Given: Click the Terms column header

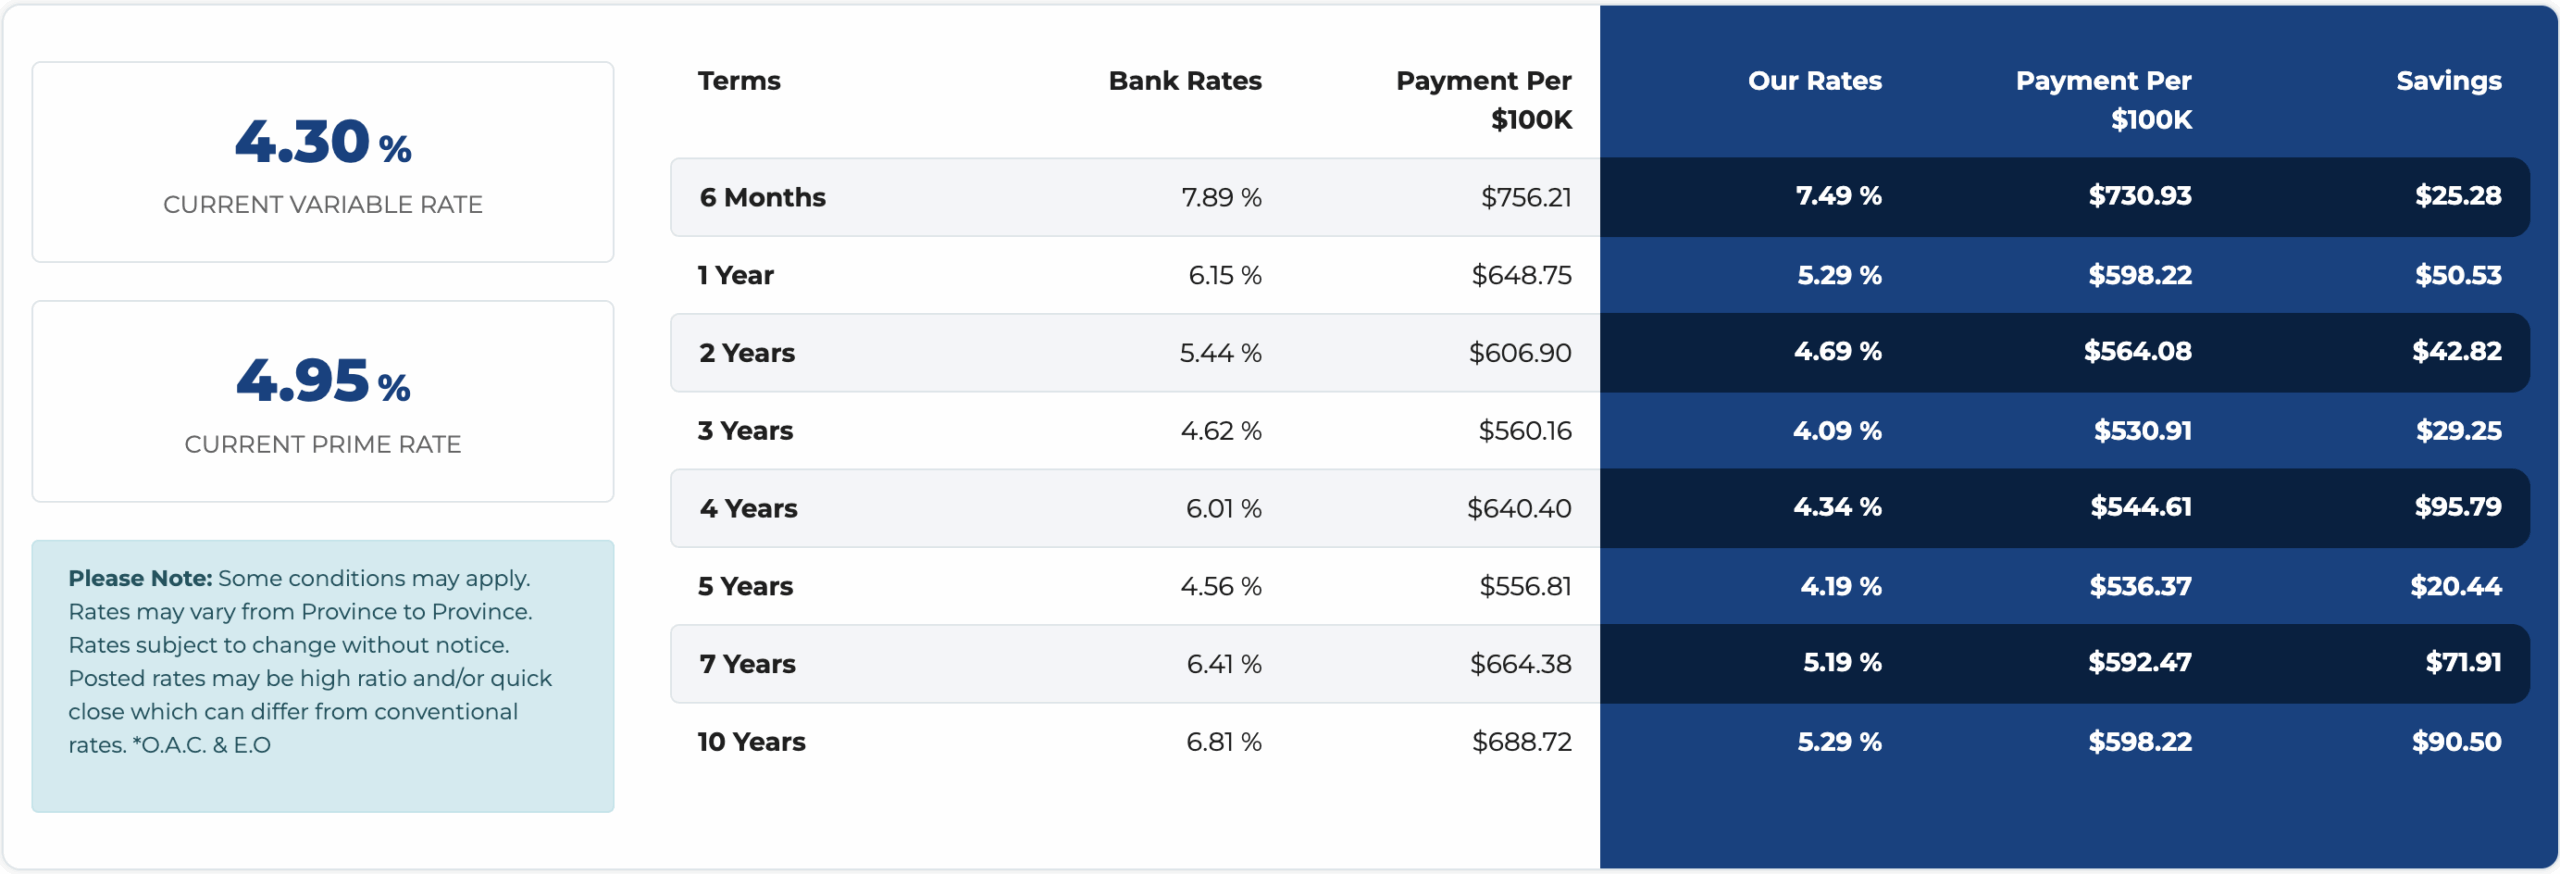Looking at the screenshot, I should 739,81.
